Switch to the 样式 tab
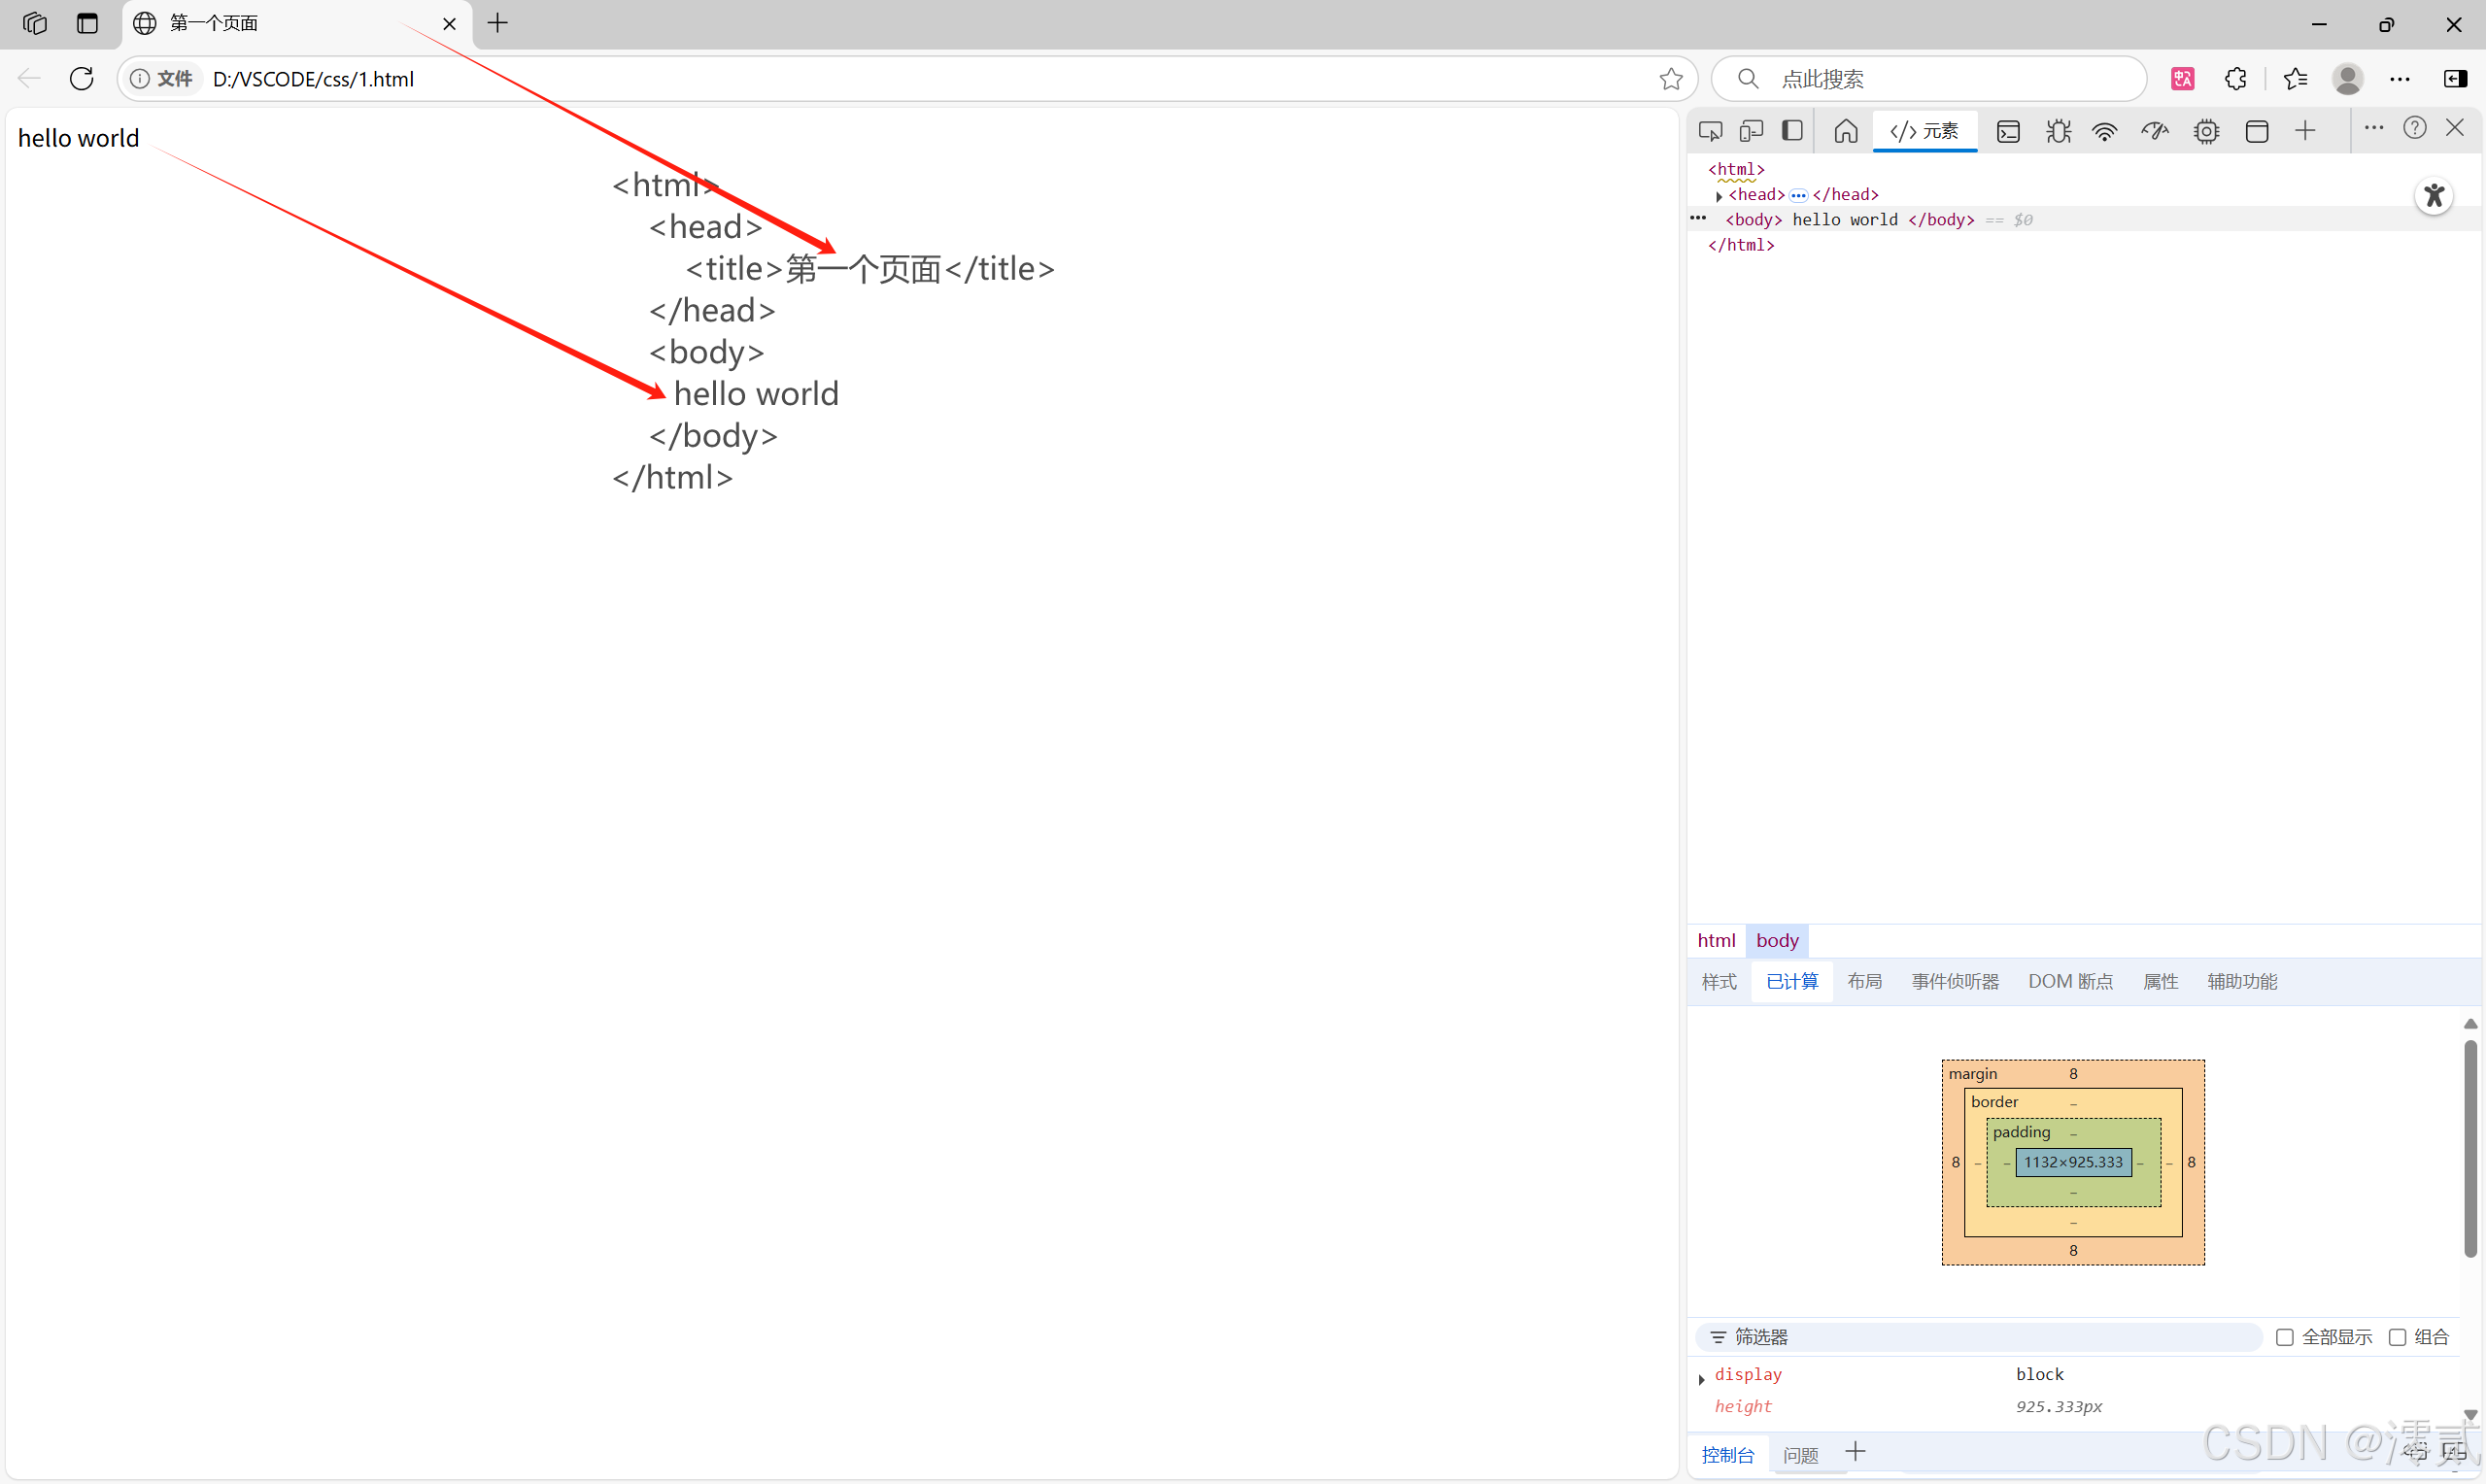Image resolution: width=2486 pixels, height=1484 pixels. point(1719,981)
